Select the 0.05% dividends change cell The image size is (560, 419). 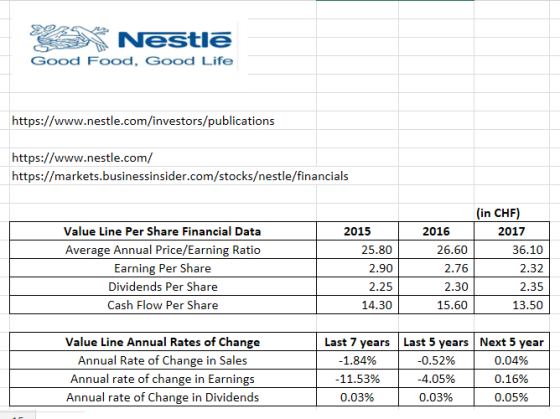[x=511, y=397]
